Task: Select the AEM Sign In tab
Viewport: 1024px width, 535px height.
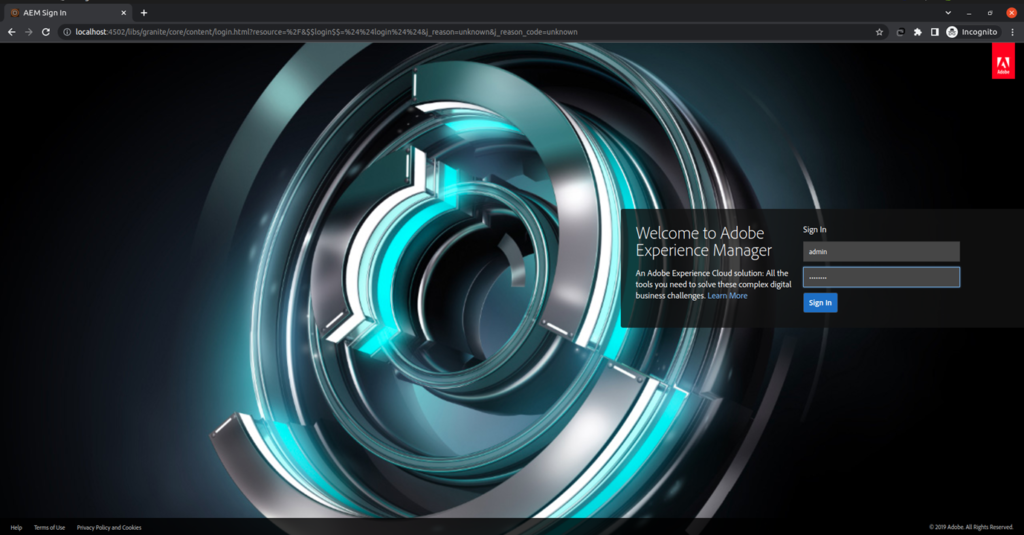Action: coord(65,12)
